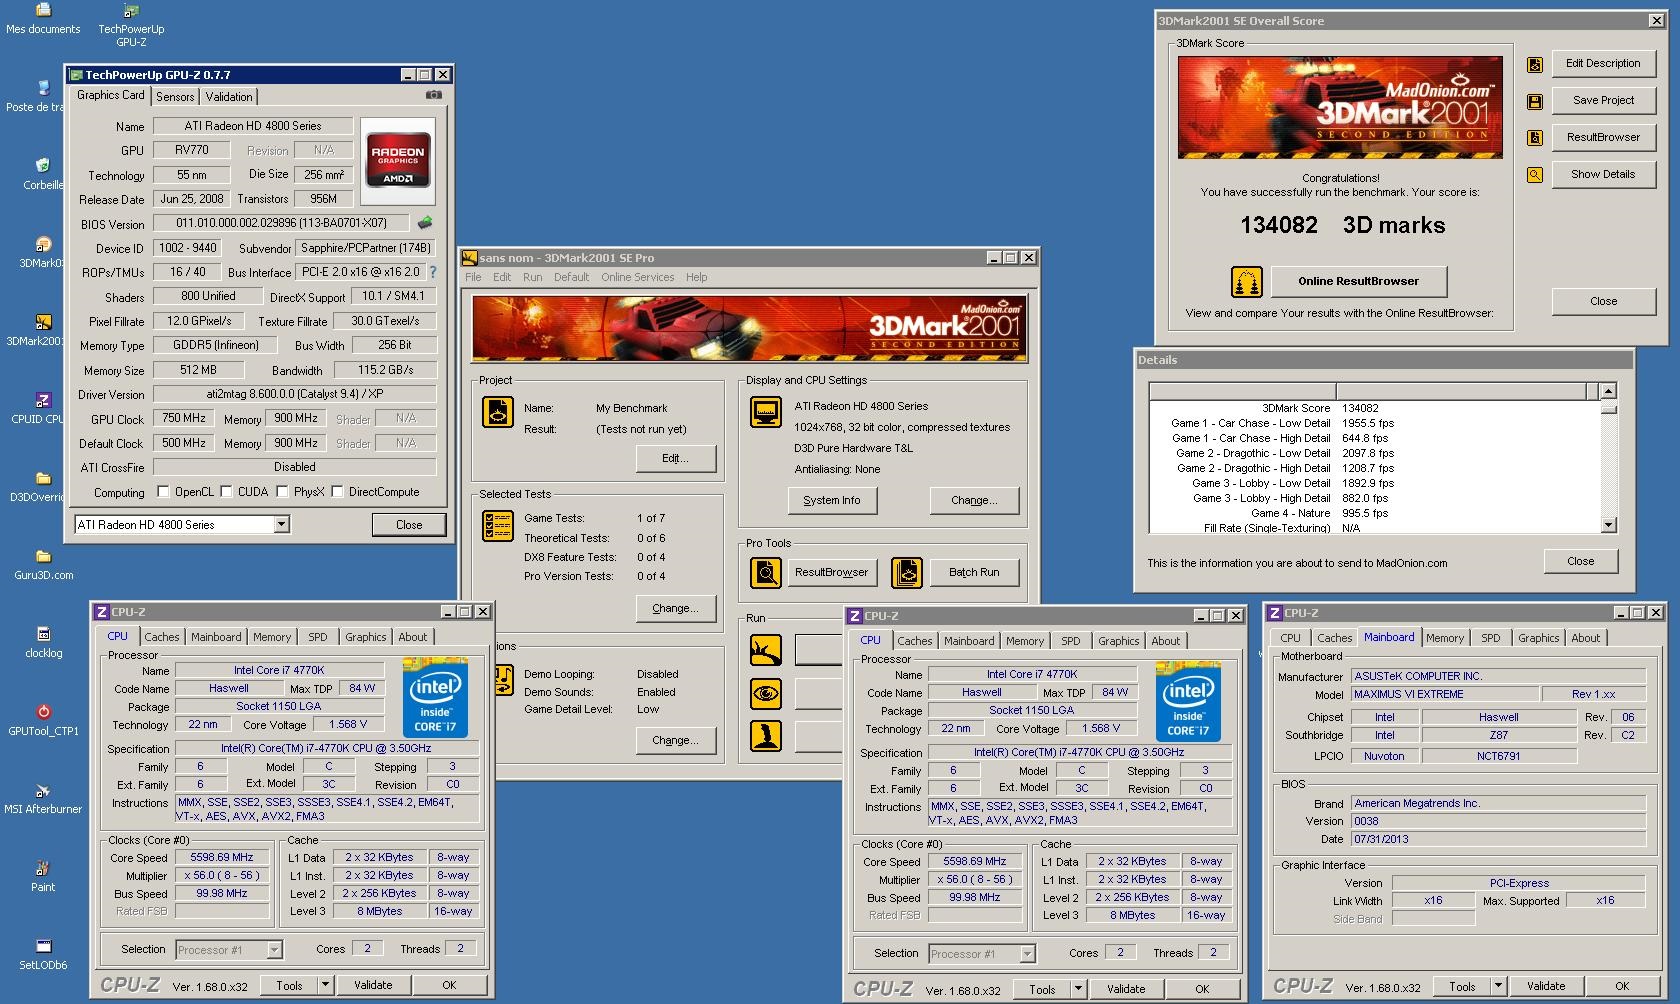
Task: Click Change... in the Selected Tests section
Action: [676, 608]
